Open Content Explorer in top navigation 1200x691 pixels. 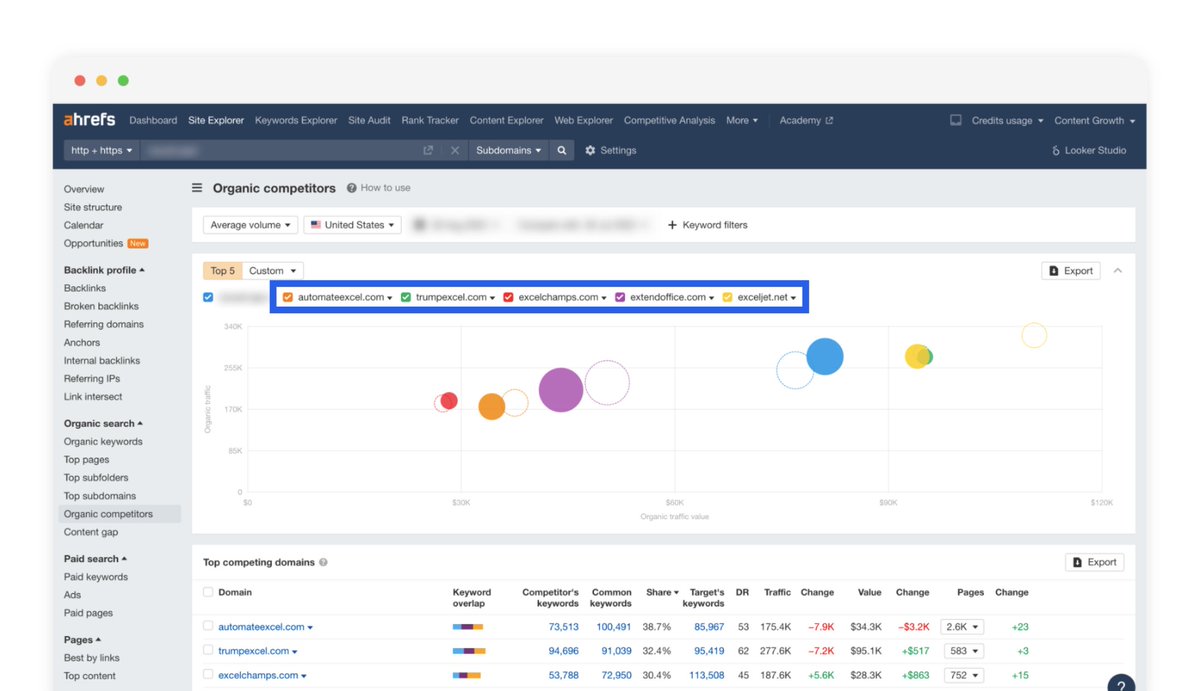(507, 120)
